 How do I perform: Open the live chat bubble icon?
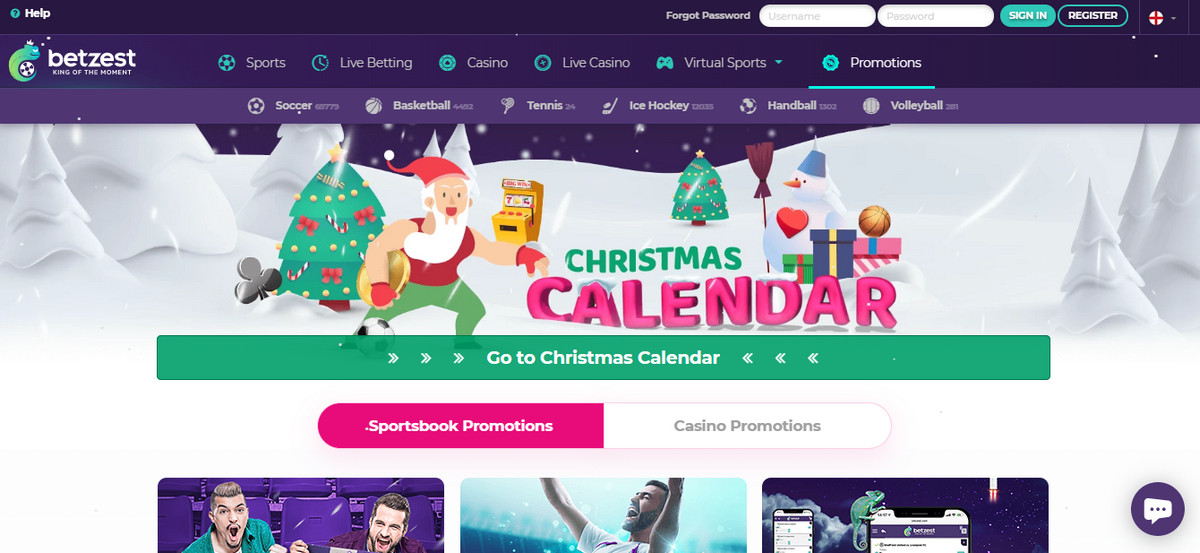(1157, 512)
